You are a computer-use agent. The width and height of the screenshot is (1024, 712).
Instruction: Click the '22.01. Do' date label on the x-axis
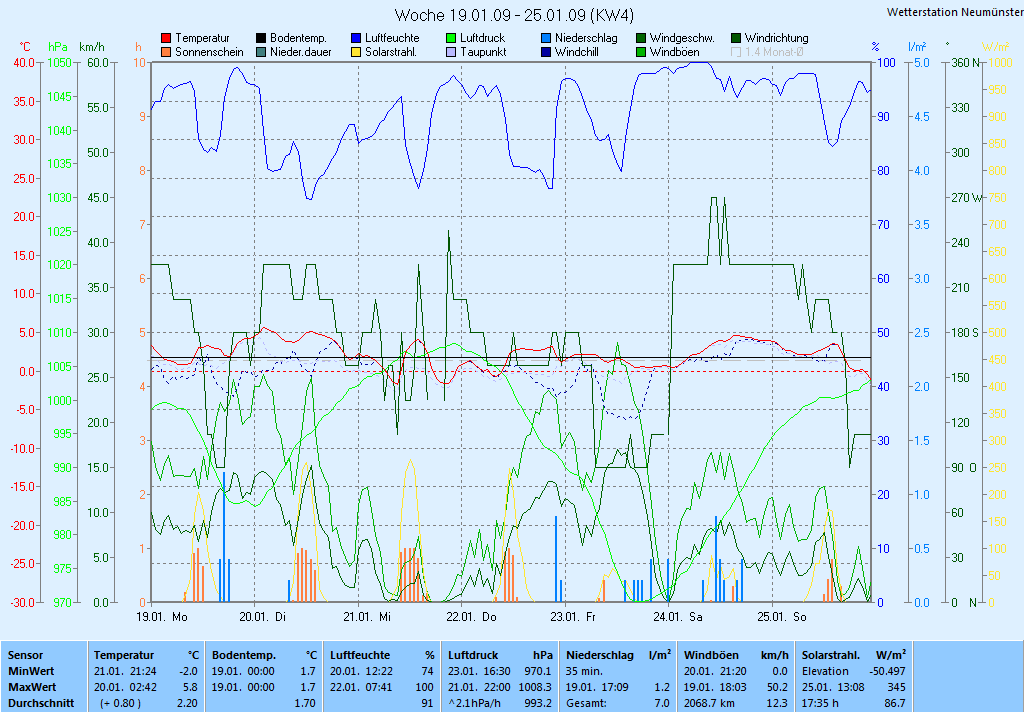(x=471, y=617)
